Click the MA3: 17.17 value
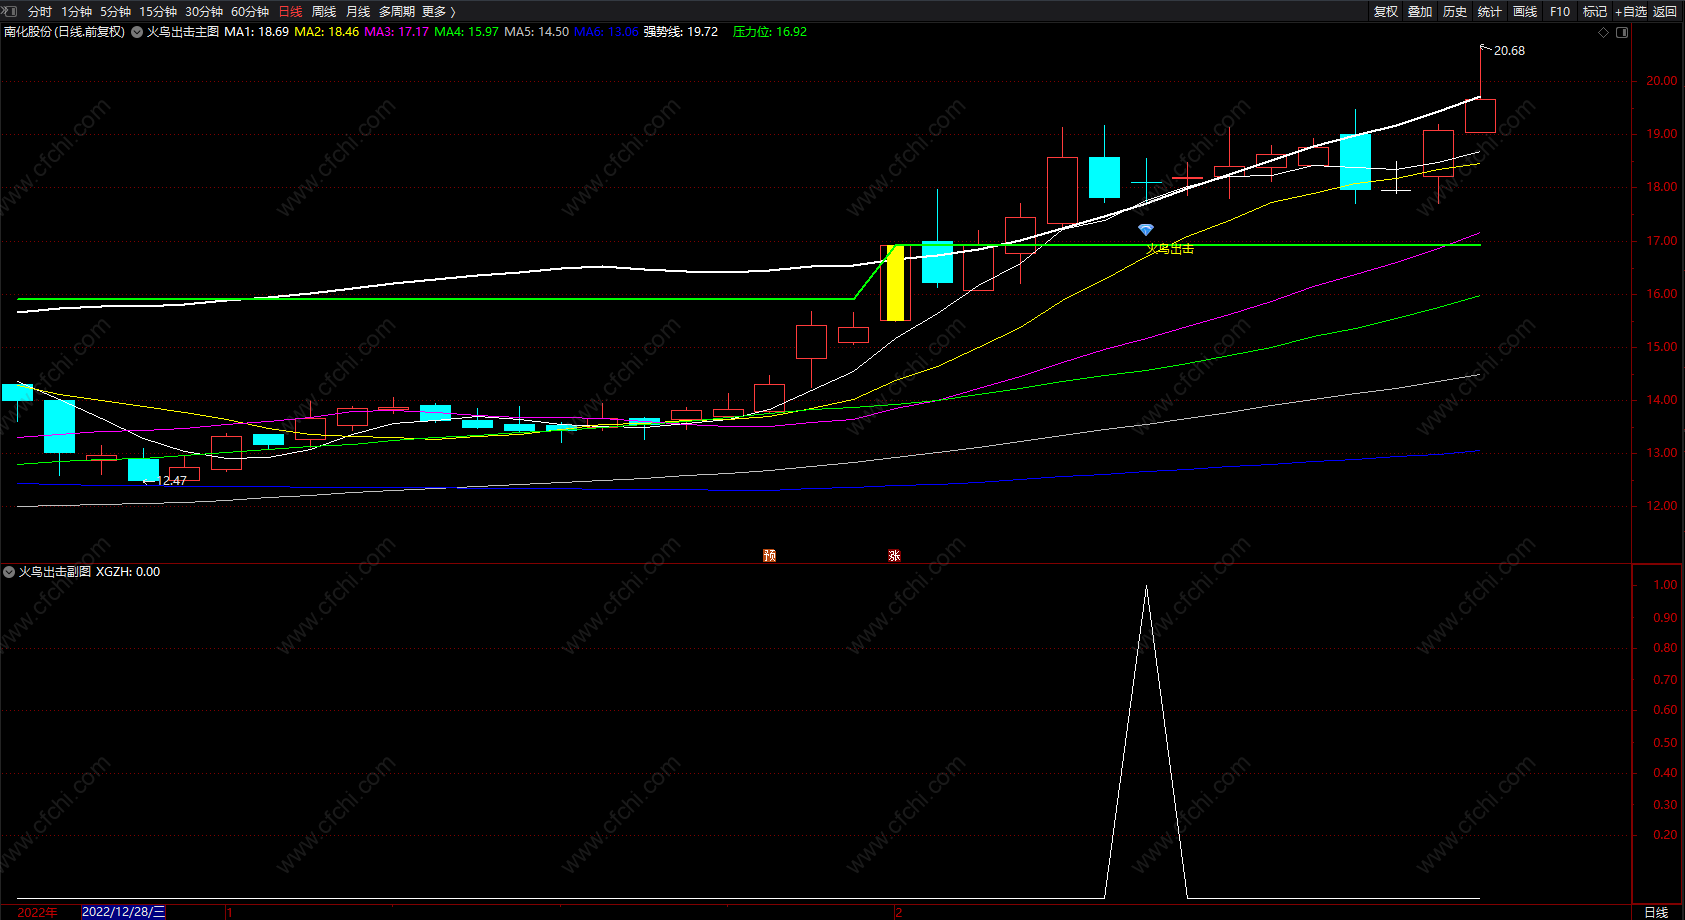The image size is (1685, 920). pyautogui.click(x=396, y=32)
